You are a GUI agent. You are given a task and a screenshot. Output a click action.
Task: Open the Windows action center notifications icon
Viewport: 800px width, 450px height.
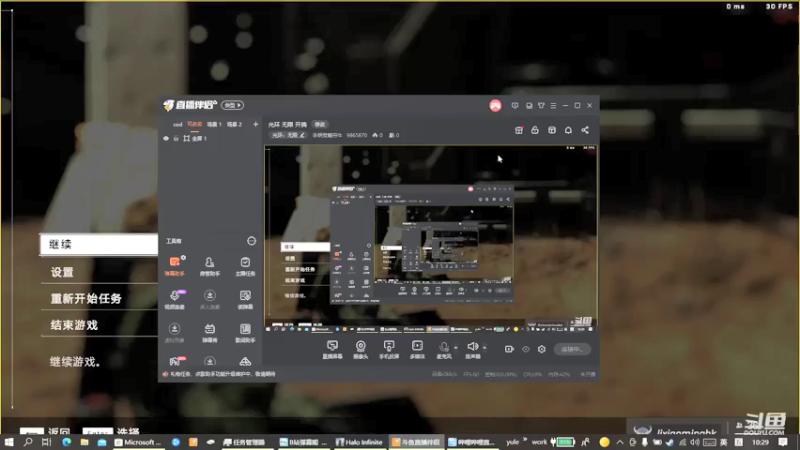[x=783, y=442]
